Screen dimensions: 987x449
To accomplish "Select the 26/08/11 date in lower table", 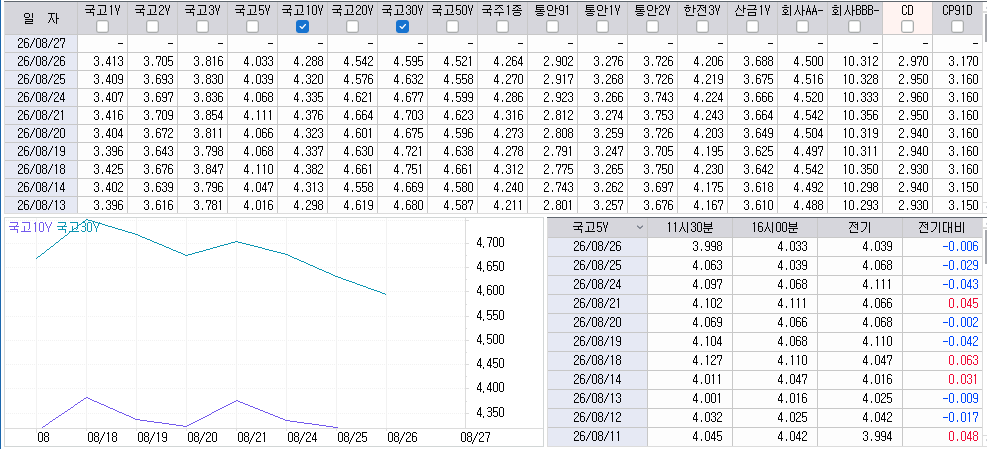I will (597, 436).
